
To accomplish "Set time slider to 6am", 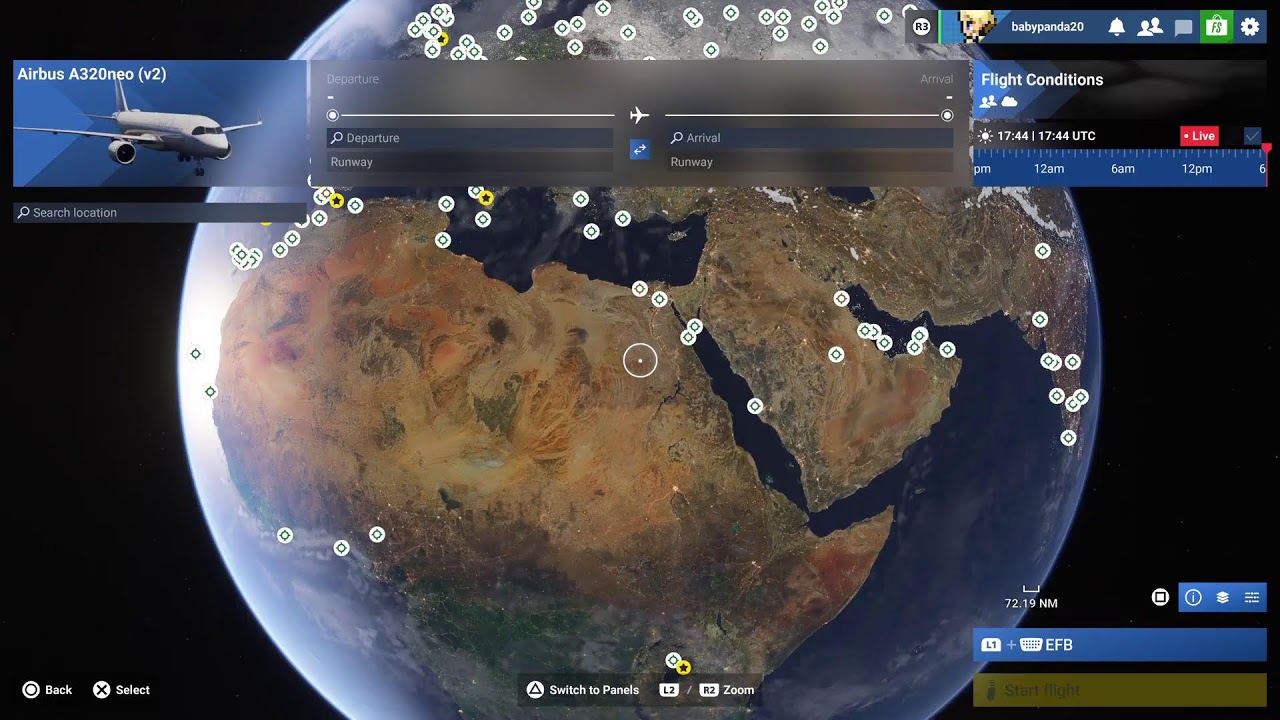I will pyautogui.click(x=1123, y=169).
